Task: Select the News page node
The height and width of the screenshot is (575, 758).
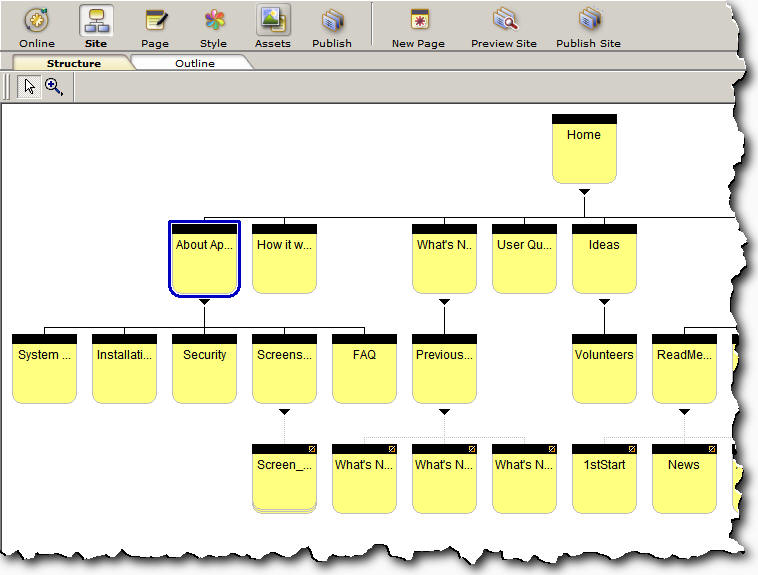Action: pos(684,479)
